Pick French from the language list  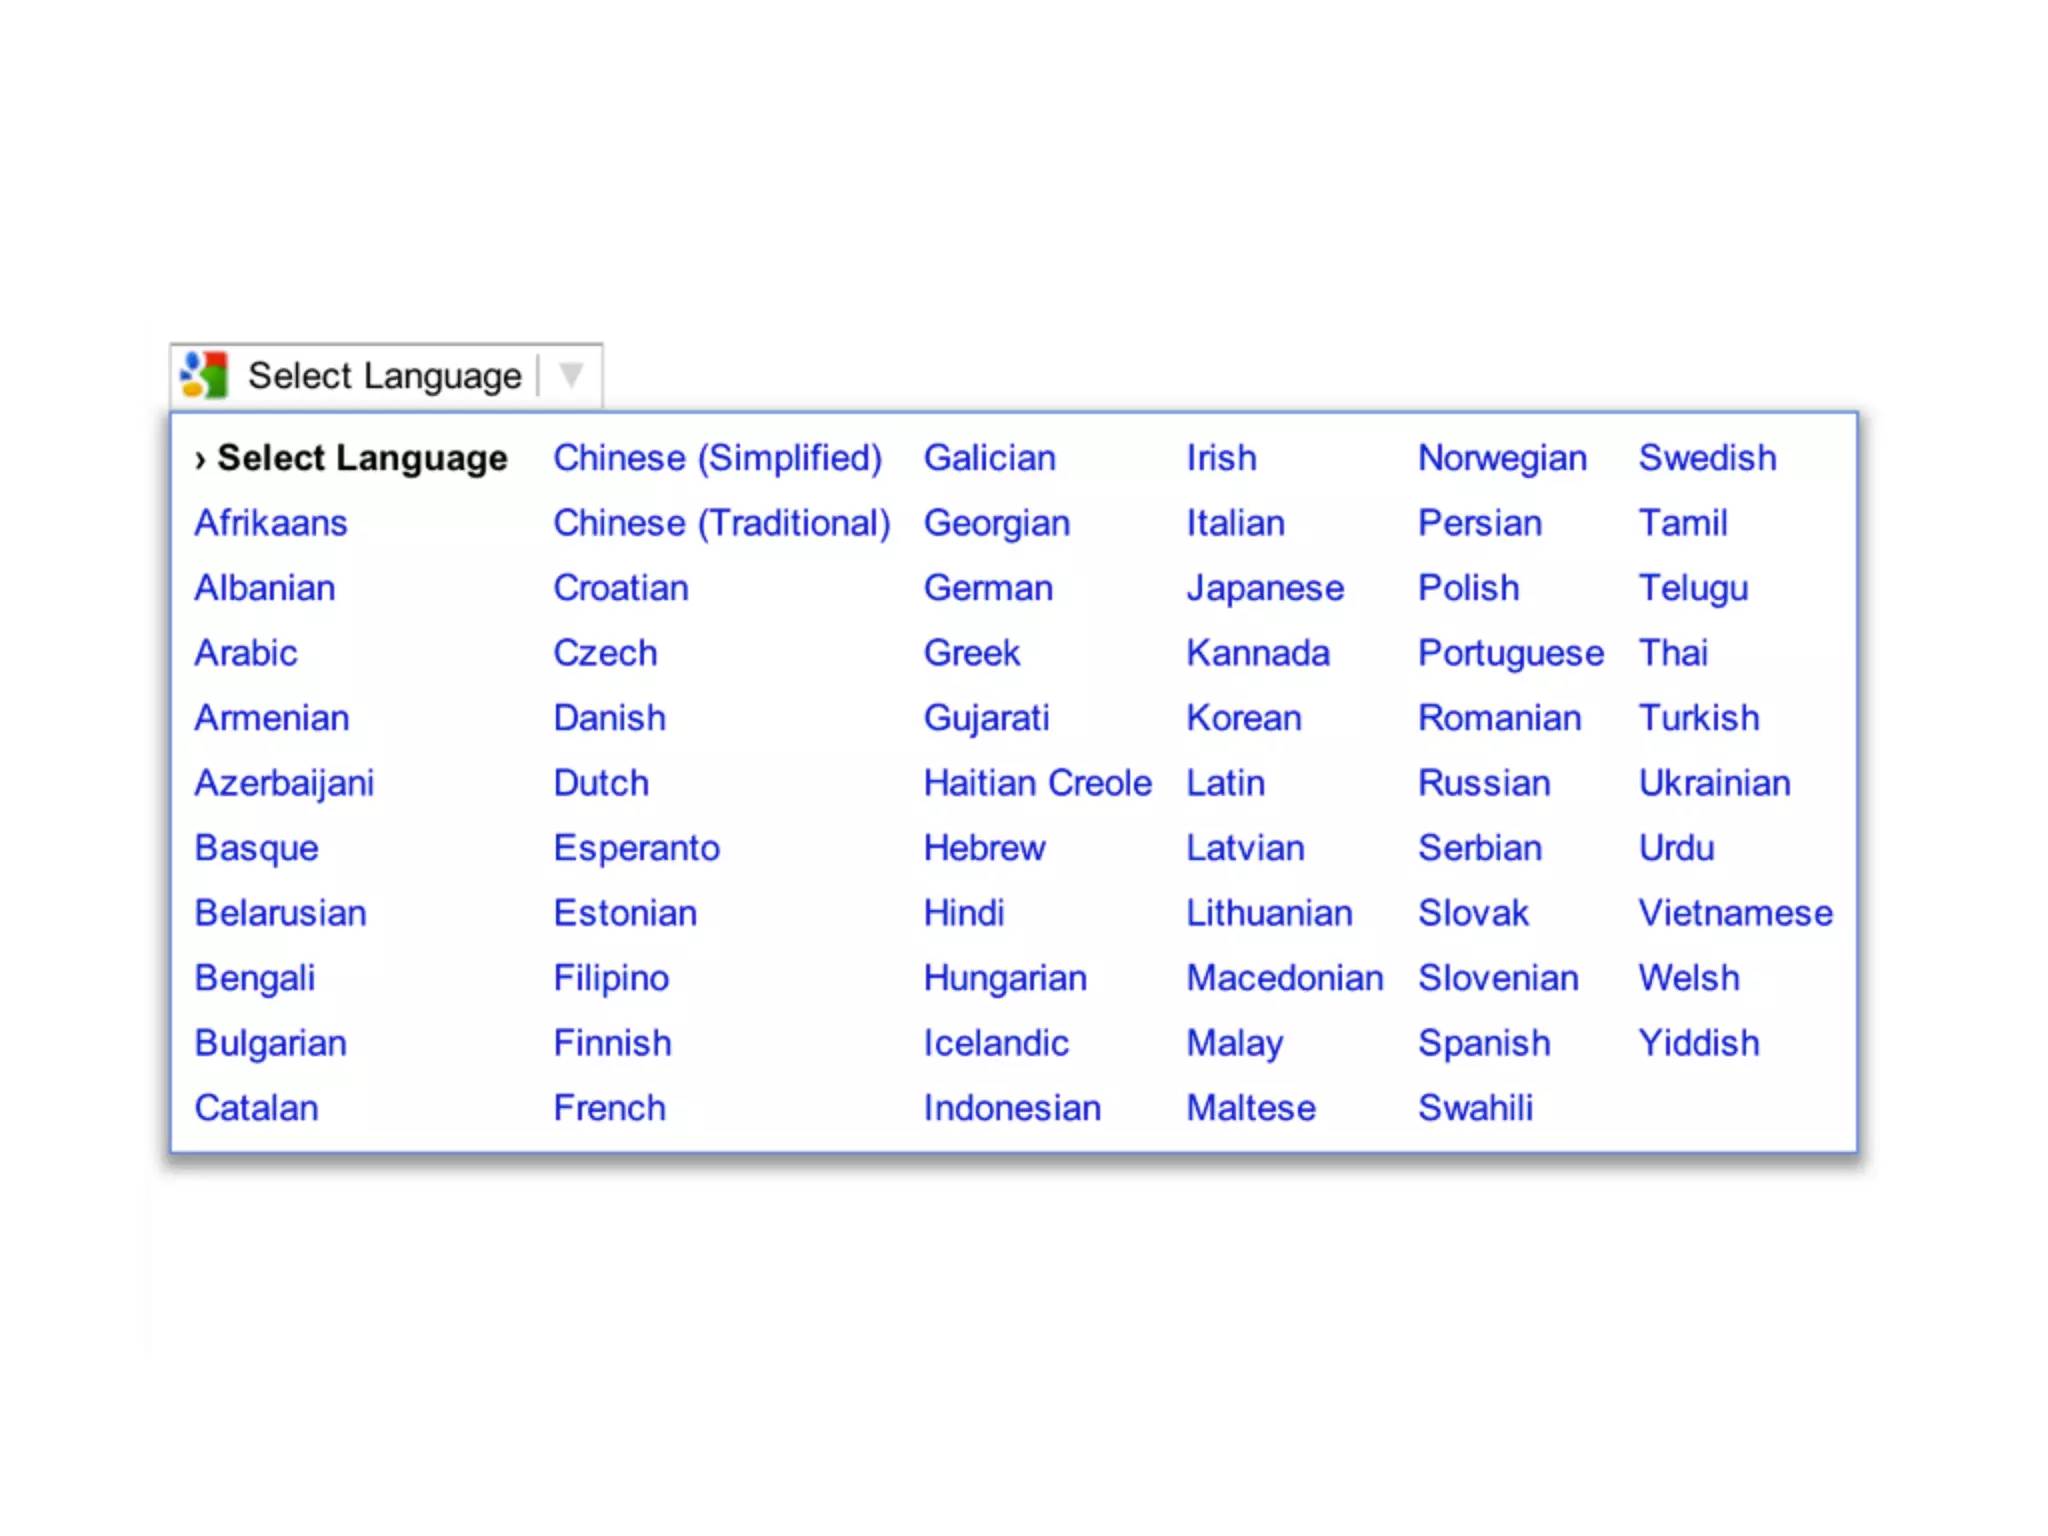tap(610, 1108)
